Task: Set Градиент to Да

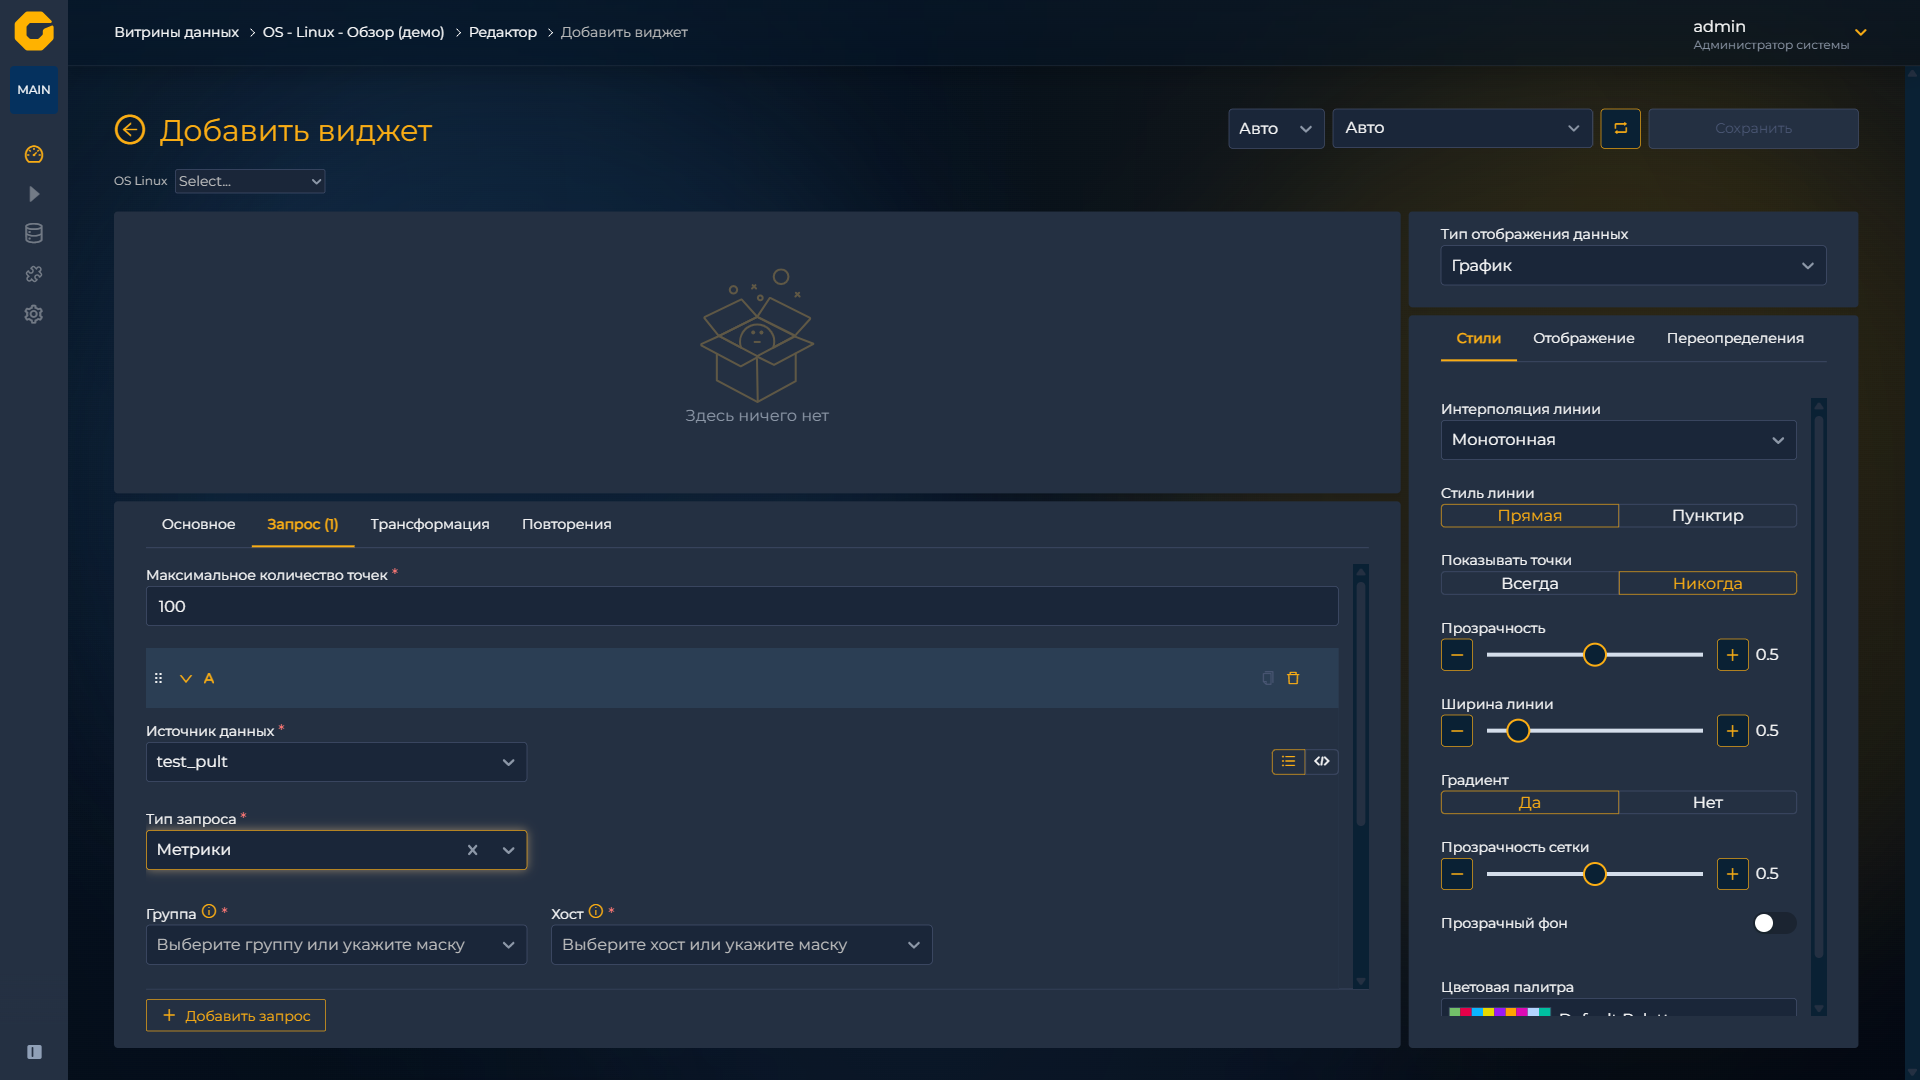Action: click(1530, 803)
